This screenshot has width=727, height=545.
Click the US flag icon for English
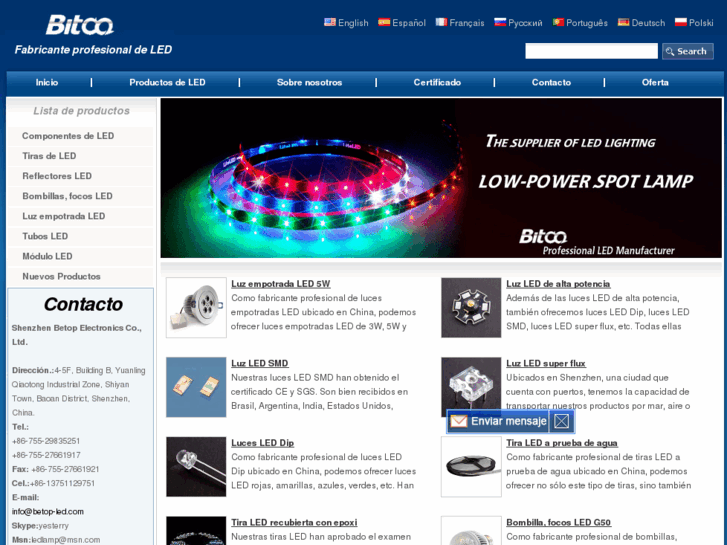click(330, 22)
